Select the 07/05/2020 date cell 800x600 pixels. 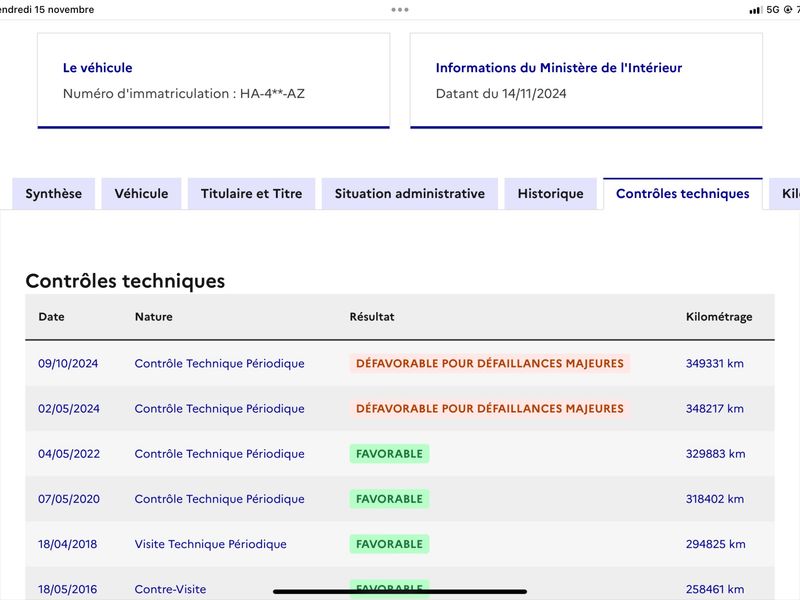coord(69,499)
